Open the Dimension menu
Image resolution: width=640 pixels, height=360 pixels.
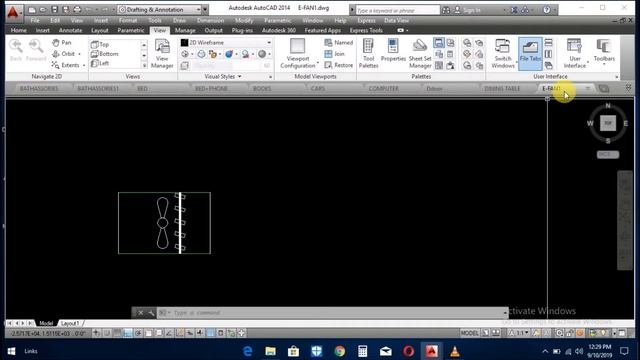pos(210,20)
